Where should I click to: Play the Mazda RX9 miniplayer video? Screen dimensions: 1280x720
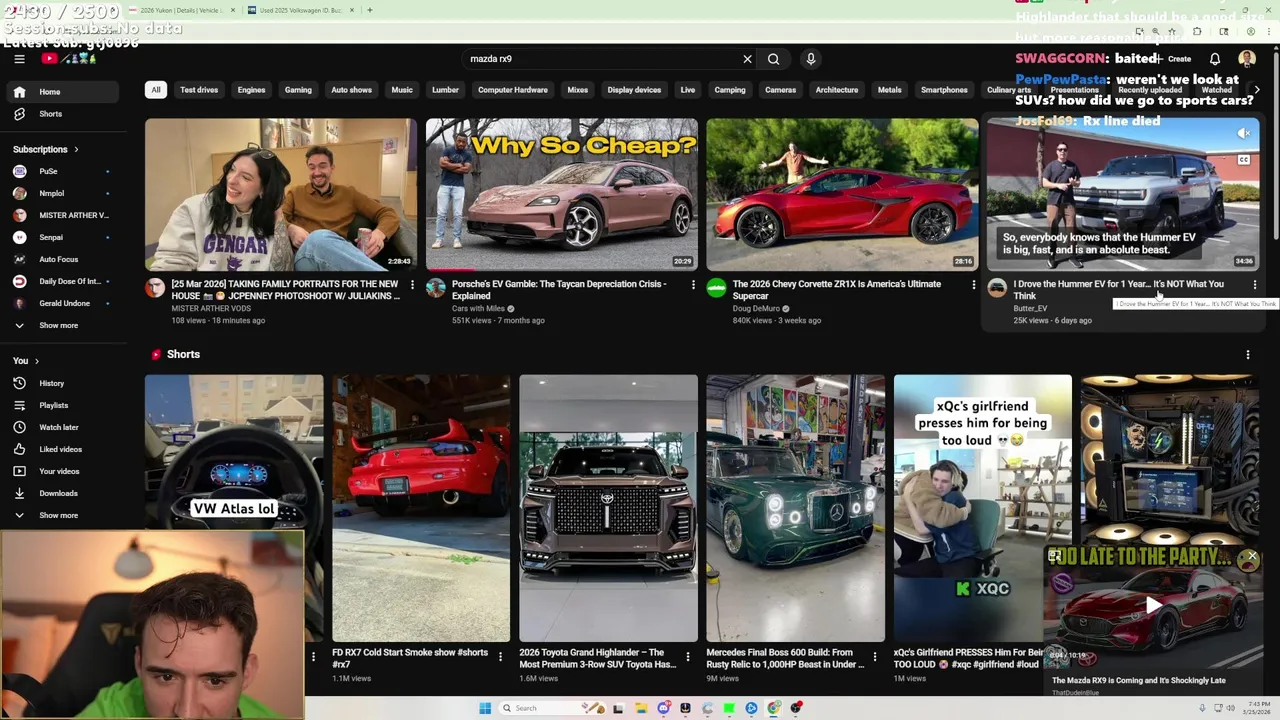click(x=1153, y=605)
